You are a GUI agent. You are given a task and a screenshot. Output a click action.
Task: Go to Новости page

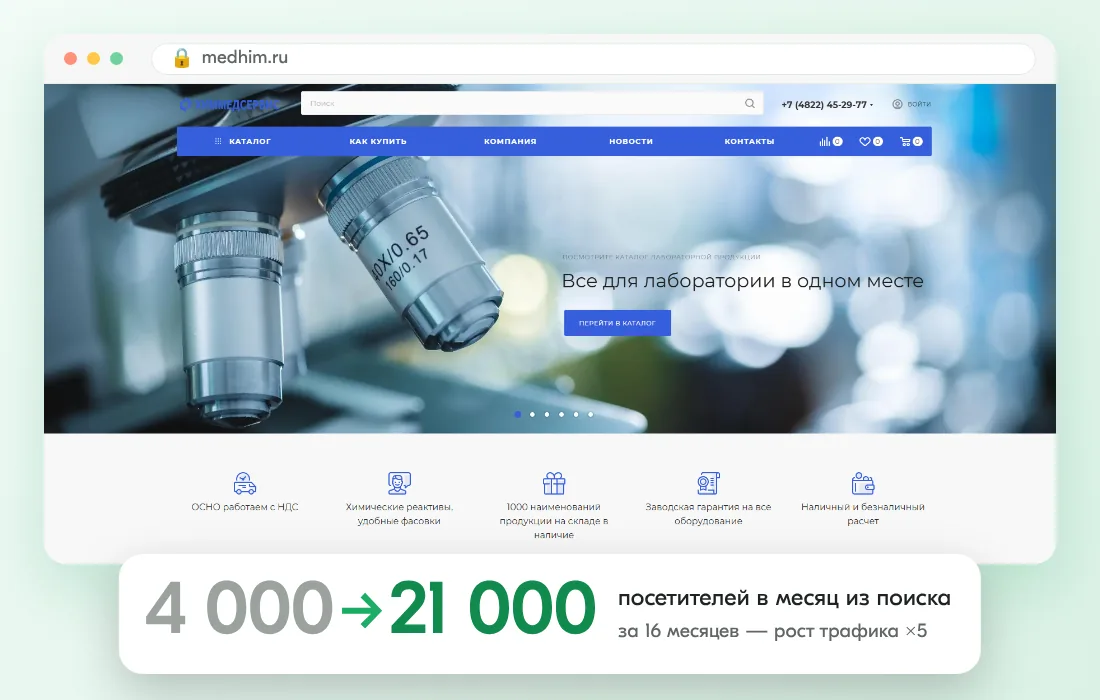pyautogui.click(x=631, y=141)
